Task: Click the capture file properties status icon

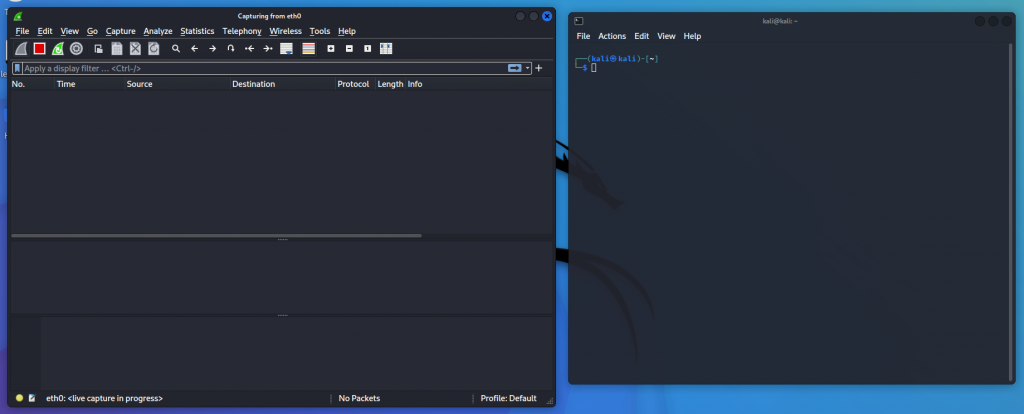Action: click(x=32, y=398)
